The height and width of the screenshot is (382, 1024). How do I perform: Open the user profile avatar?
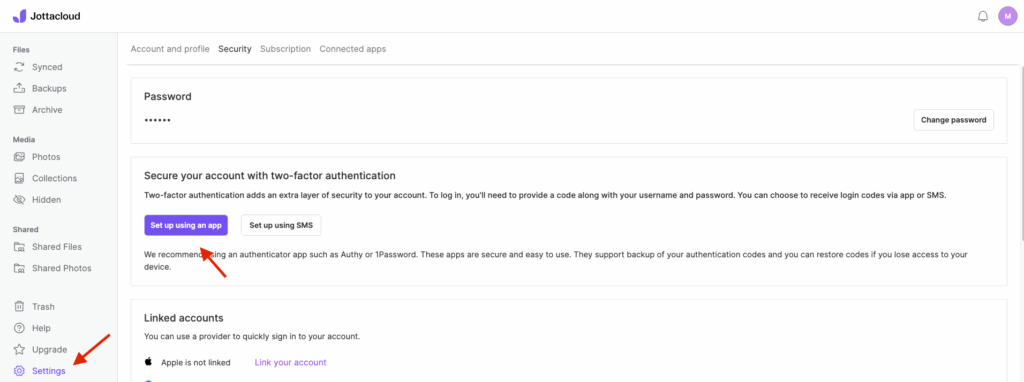coord(1008,16)
